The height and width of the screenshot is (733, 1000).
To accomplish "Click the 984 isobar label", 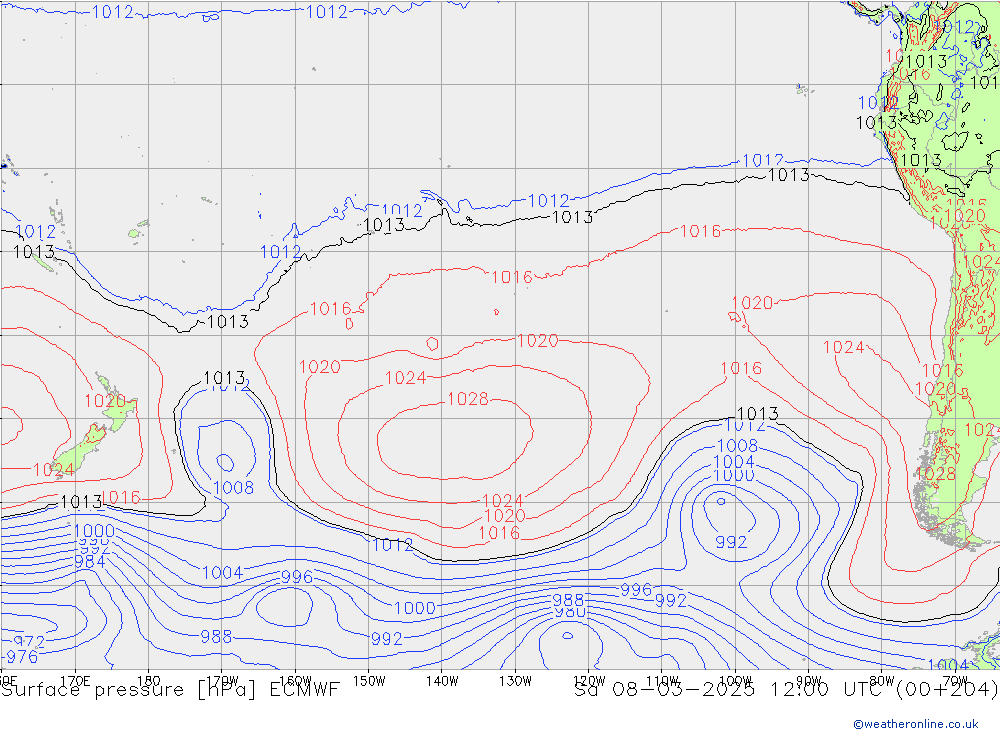I will (90, 561).
